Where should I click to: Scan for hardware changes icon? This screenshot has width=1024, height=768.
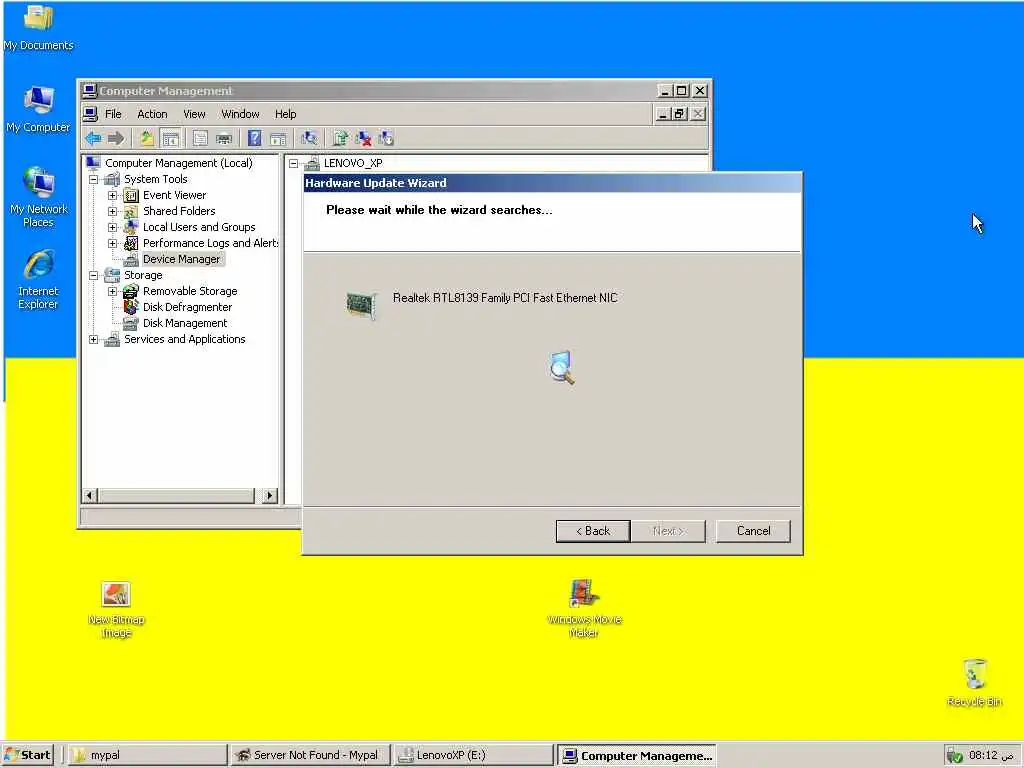309,138
